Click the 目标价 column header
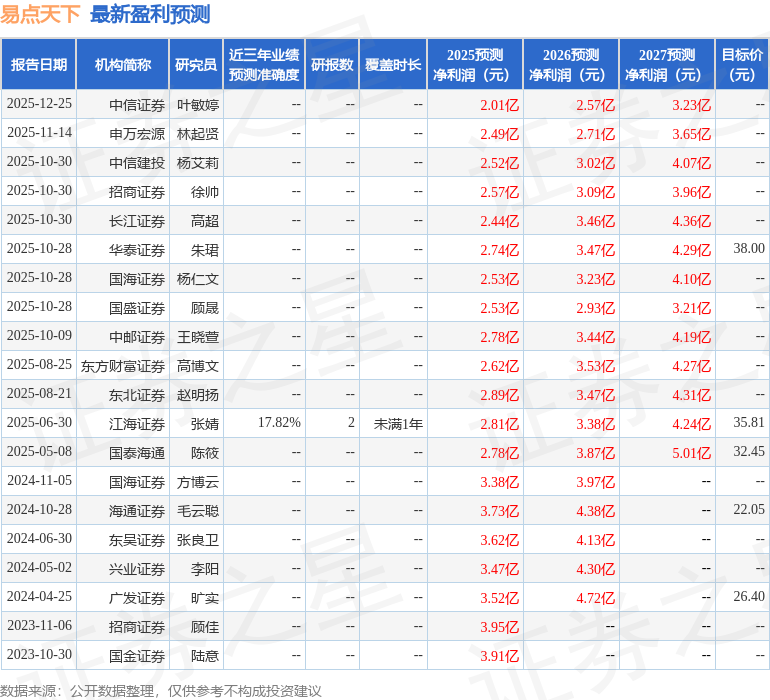This screenshot has height=700, width=770. point(742,65)
